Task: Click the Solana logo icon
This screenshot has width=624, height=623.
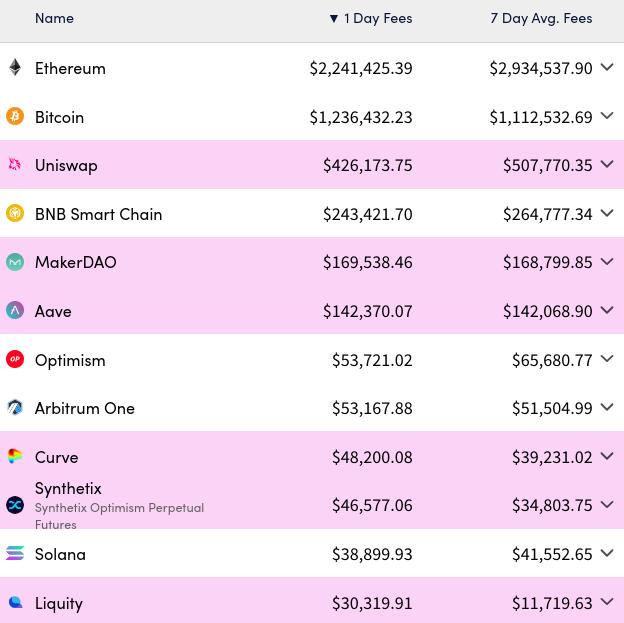Action: point(15,554)
